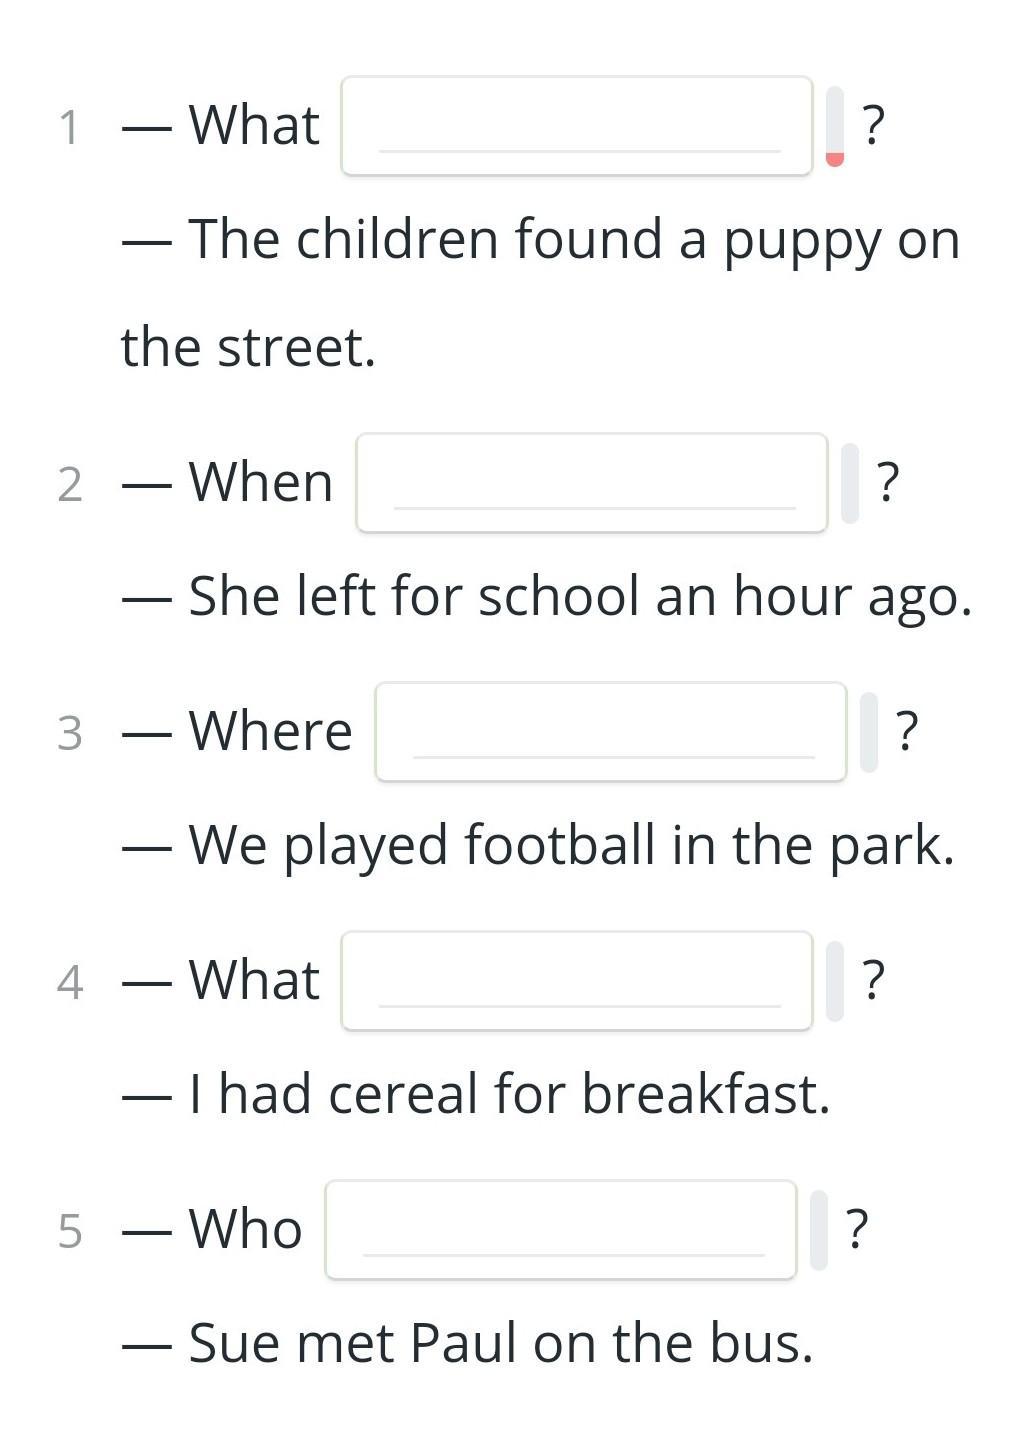Click the word "Where" in question 3
Viewport: 1013px width, 1456px height.
tap(270, 731)
